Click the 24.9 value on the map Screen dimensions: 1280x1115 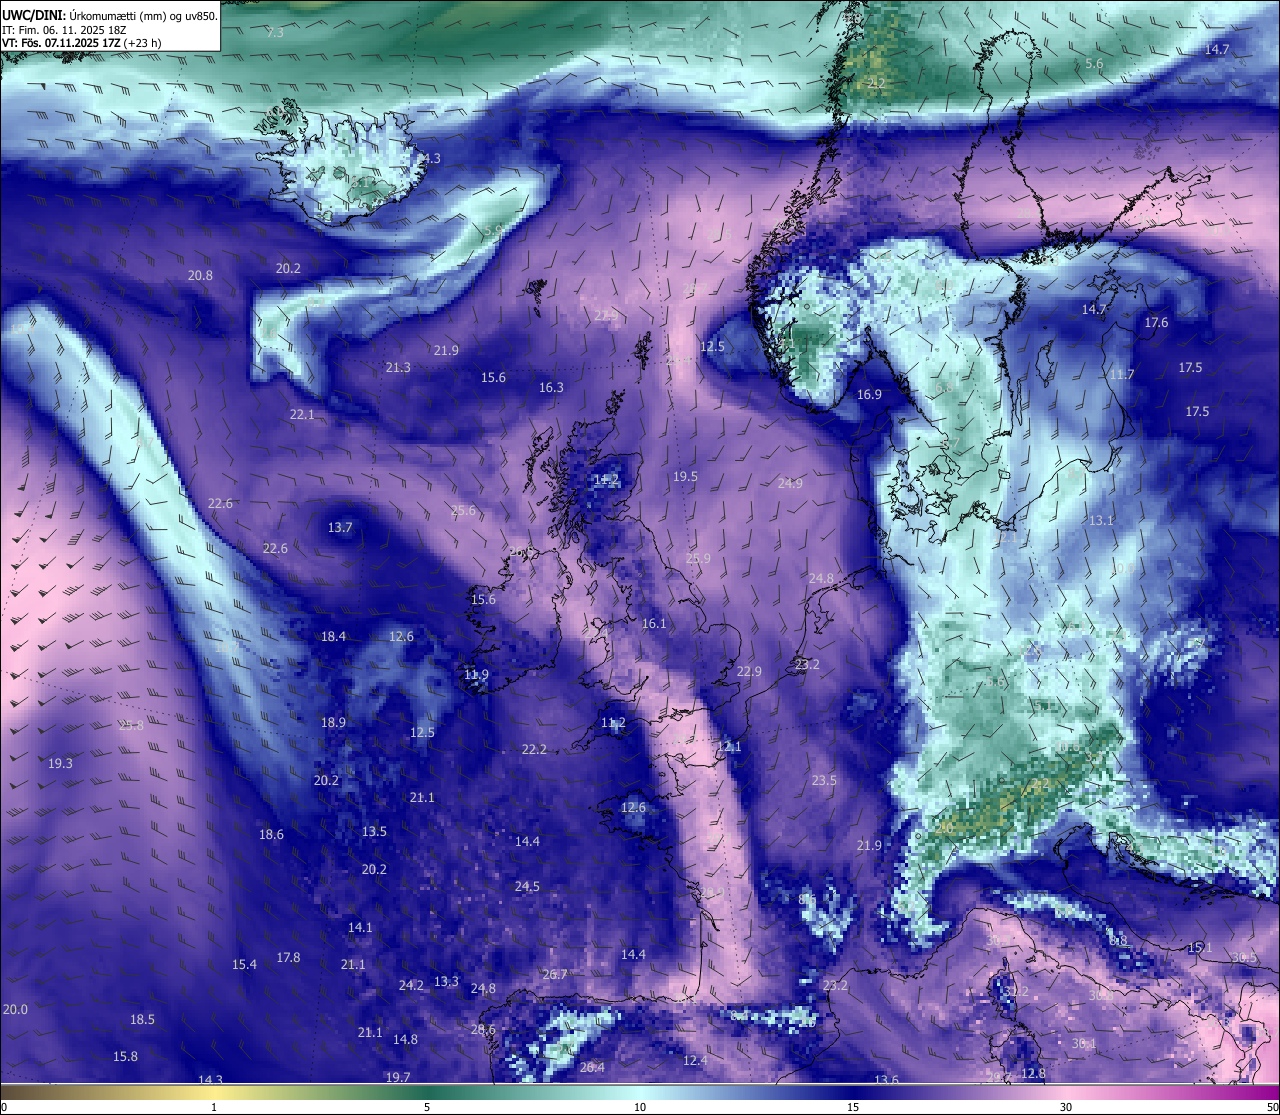click(790, 484)
